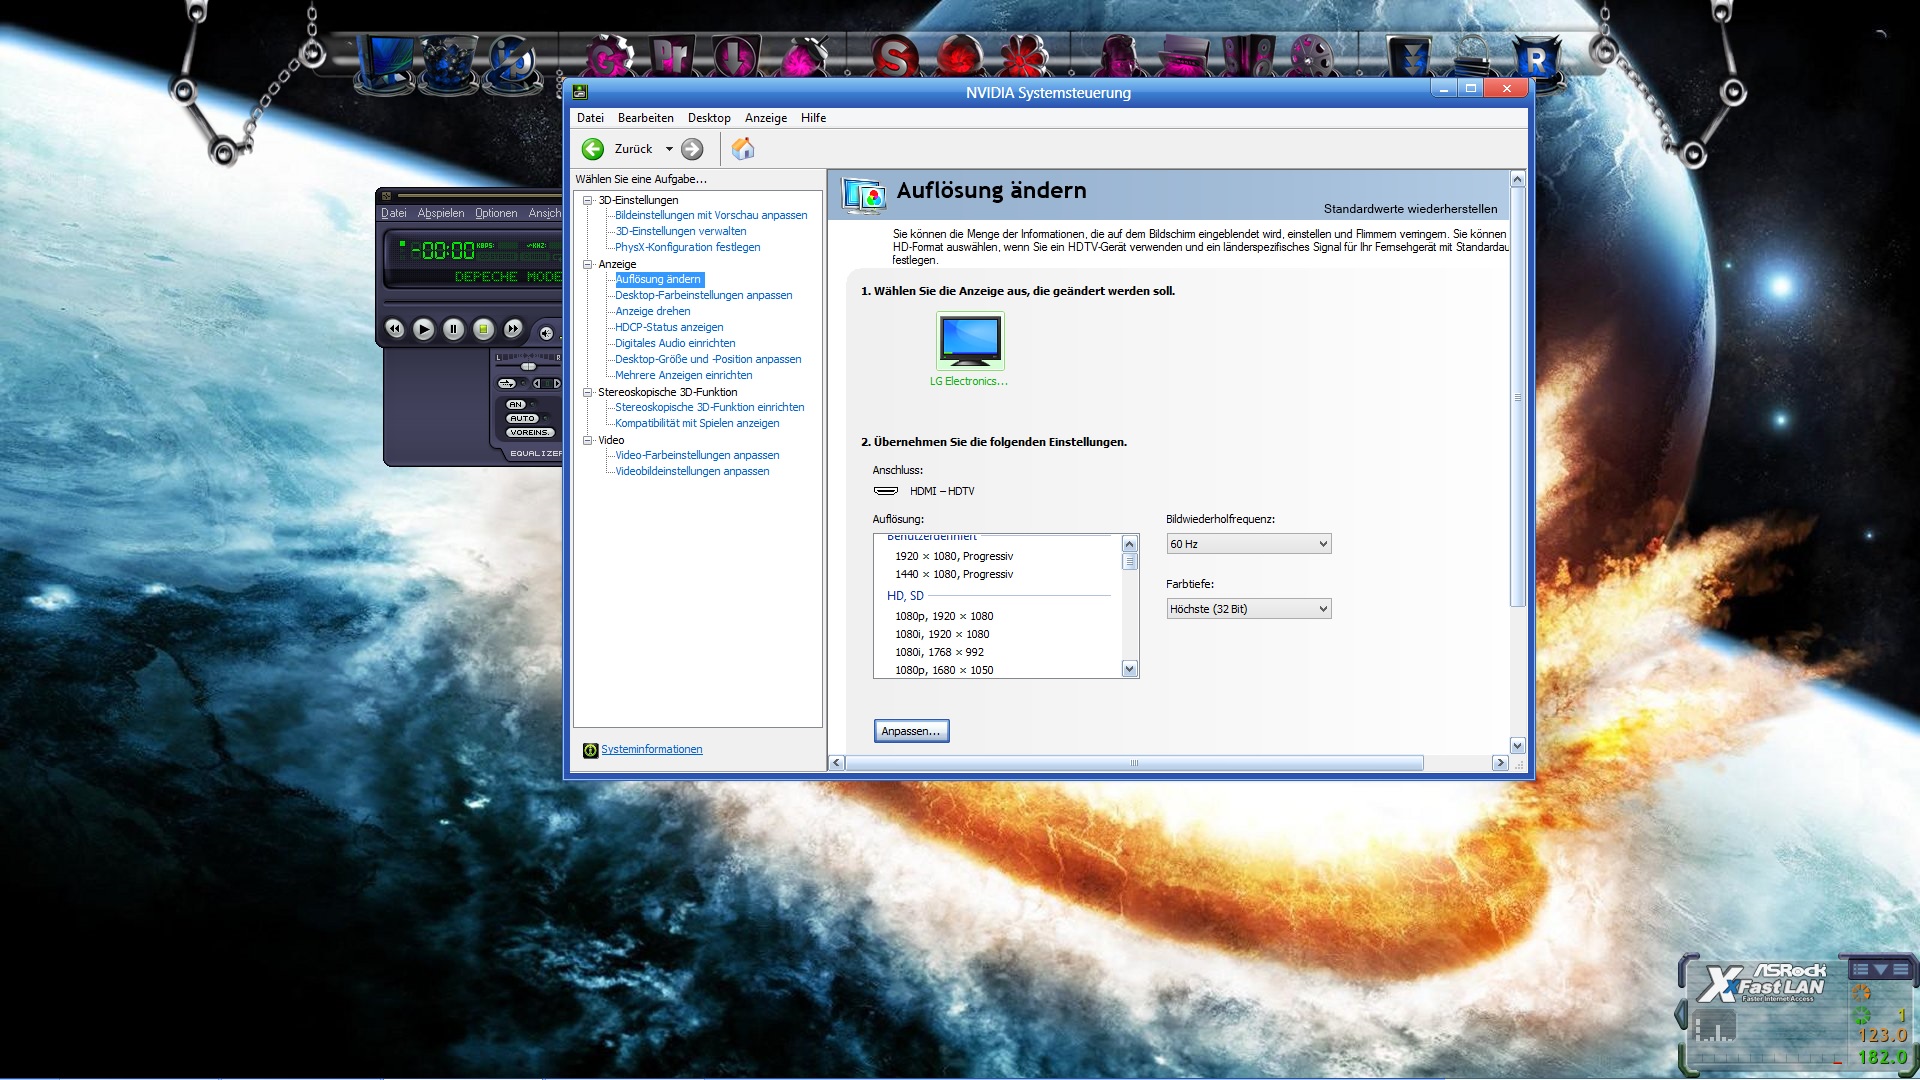Open Video-Farbeinstellungen anpassen task
1920x1080 pixels.
click(697, 455)
